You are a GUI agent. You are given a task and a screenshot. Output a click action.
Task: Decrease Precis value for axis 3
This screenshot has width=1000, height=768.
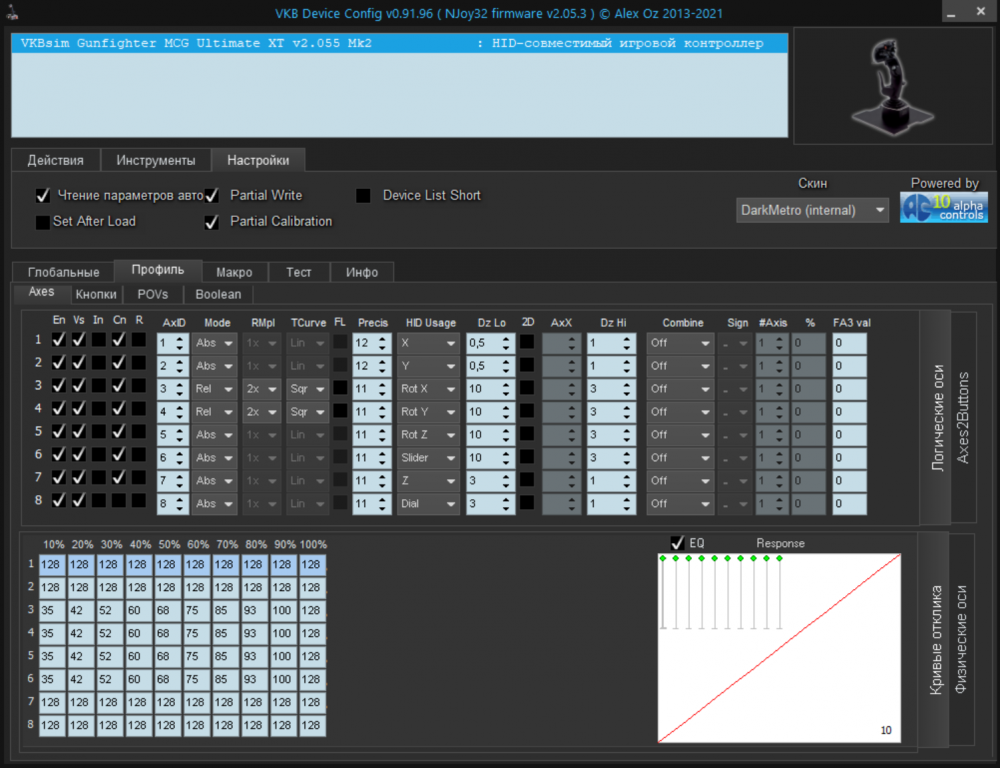[382, 393]
